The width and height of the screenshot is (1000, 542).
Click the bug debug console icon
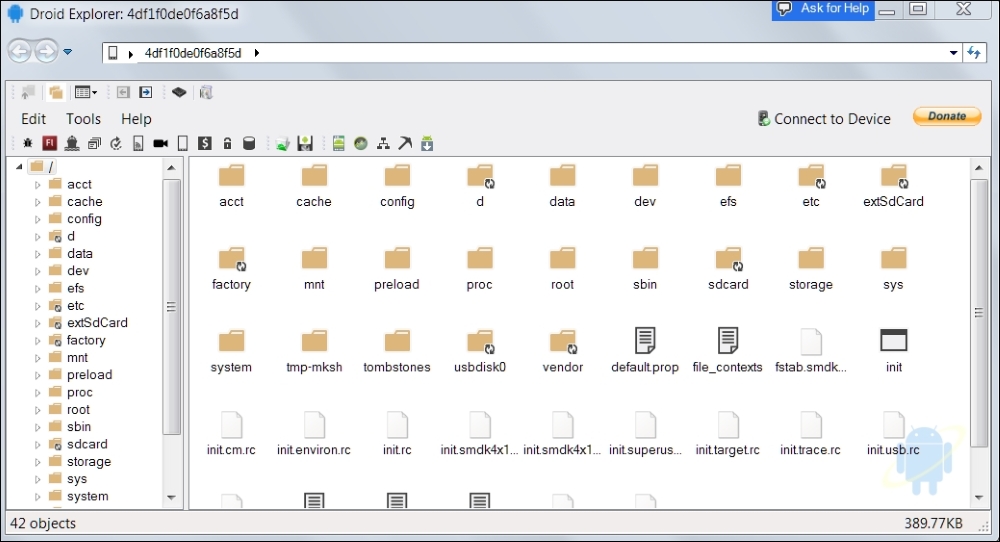[27, 143]
